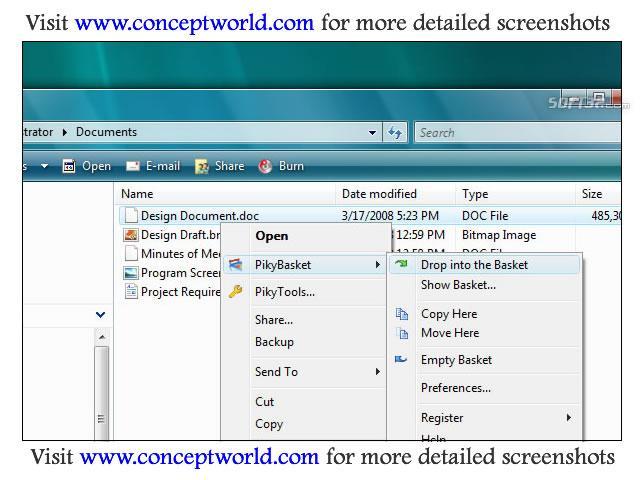Screen dimensions: 640x480
Task: Click the Share toolbar button label
Action: tap(229, 166)
